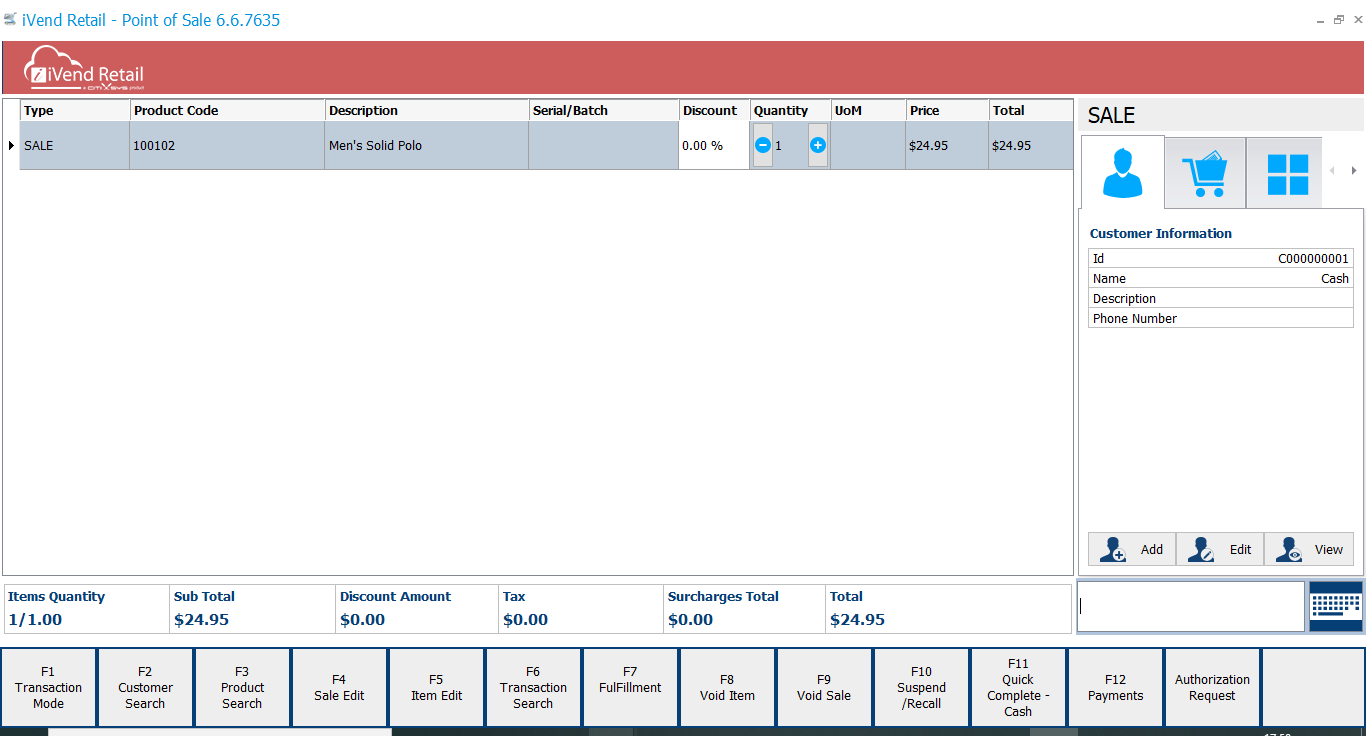Screen dimensions: 1366x736
Task: Open F1 Transaction Mode
Action: 49,688
